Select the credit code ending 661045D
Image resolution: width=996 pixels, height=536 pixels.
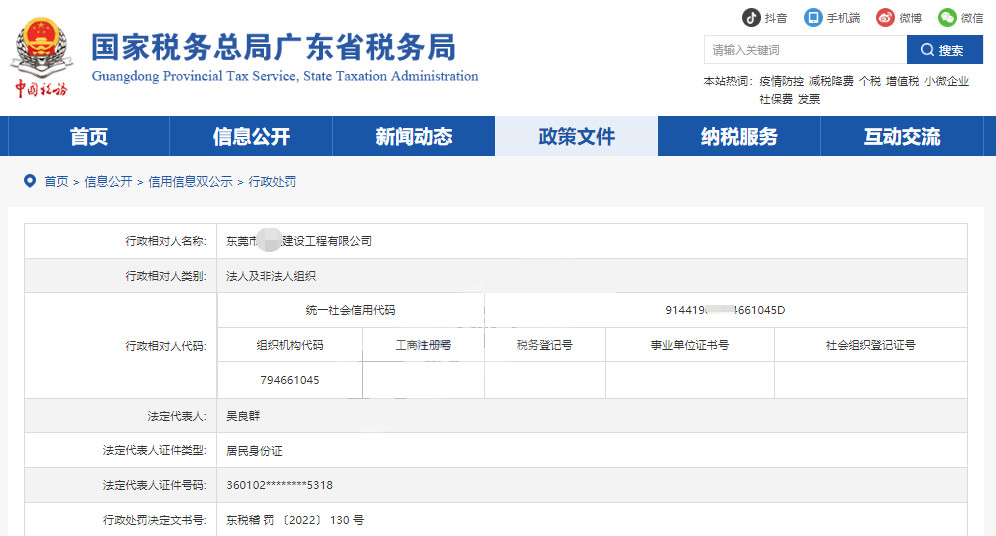pos(725,310)
